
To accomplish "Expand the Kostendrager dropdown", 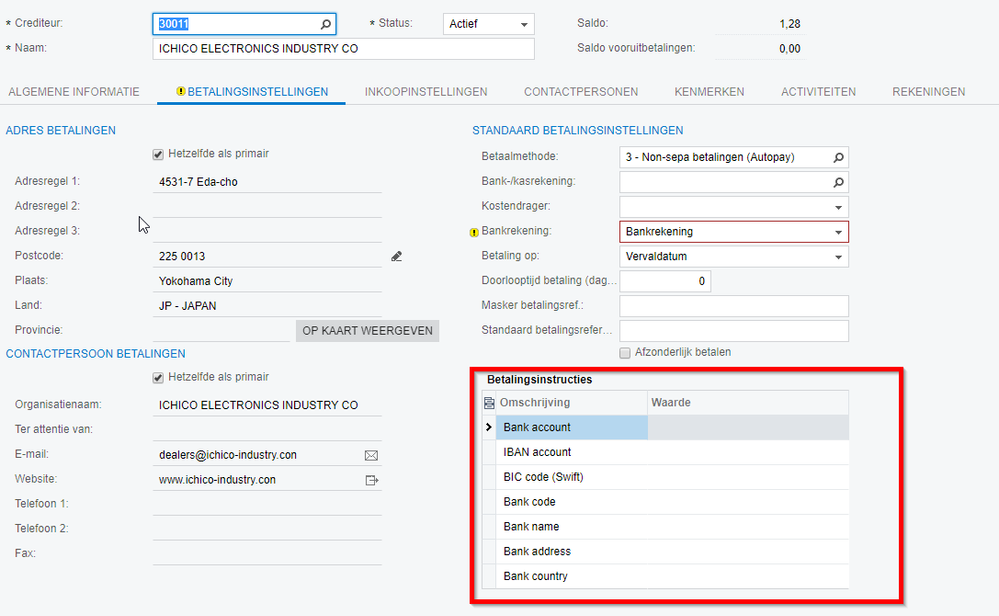I will (x=838, y=207).
